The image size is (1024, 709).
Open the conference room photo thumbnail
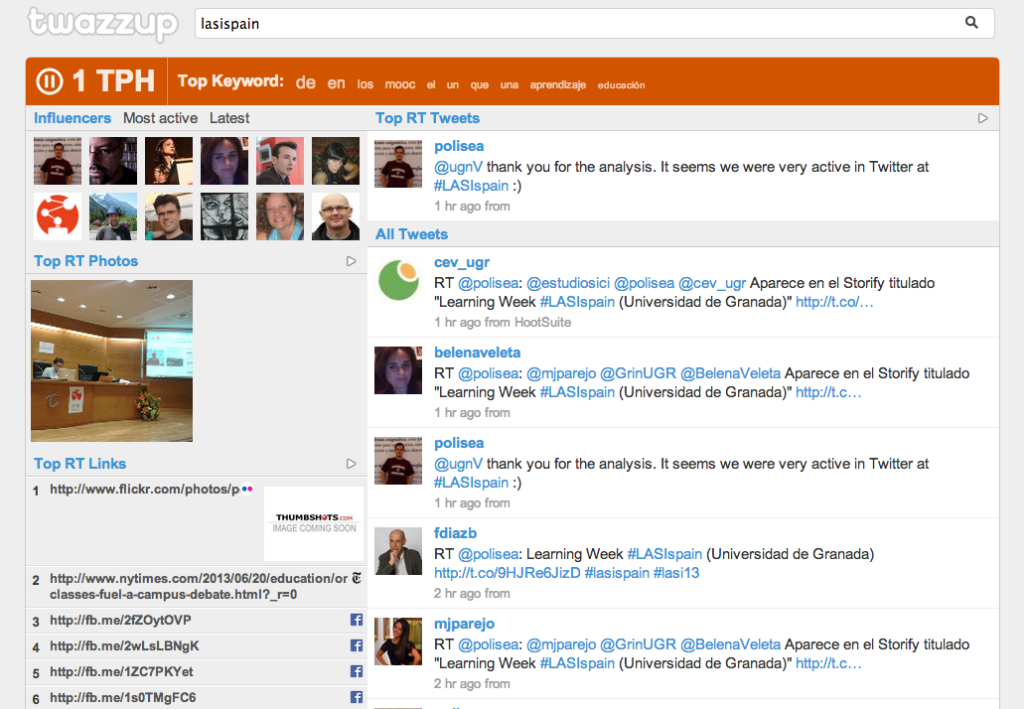click(112, 361)
